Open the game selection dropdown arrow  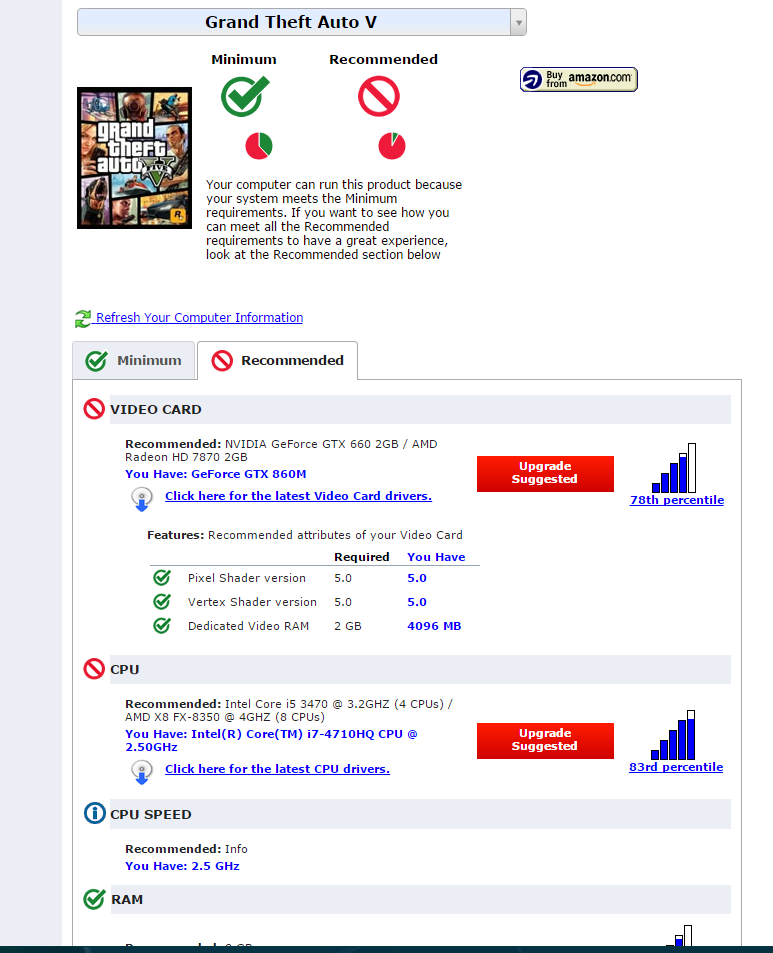click(518, 22)
